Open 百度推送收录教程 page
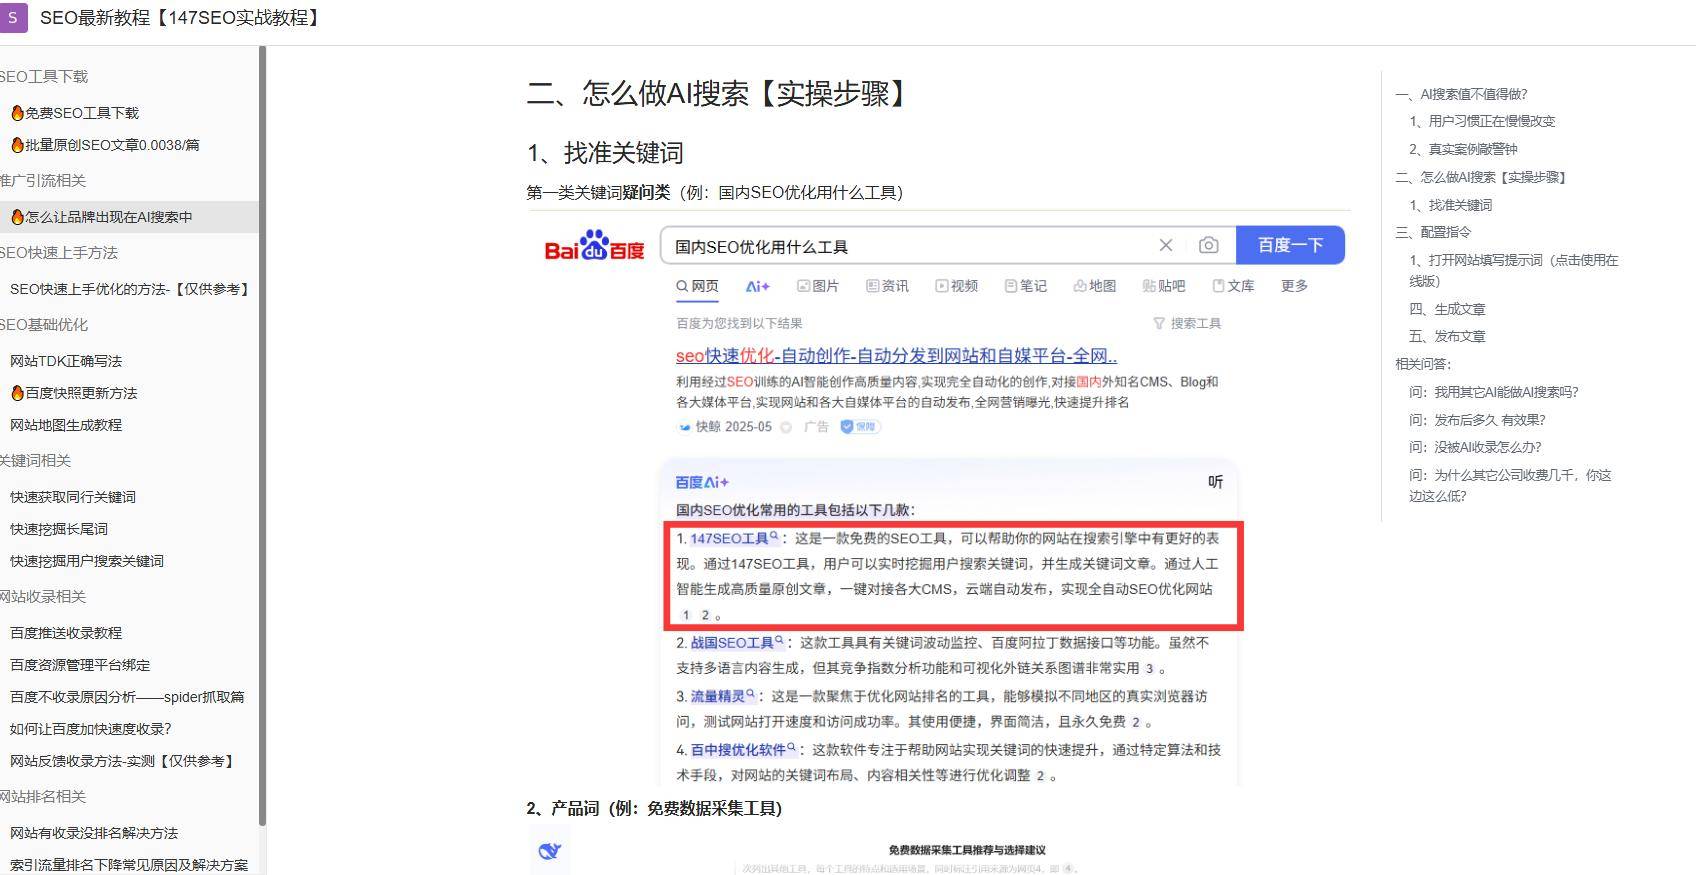Viewport: 1696px width, 875px height. click(x=66, y=633)
